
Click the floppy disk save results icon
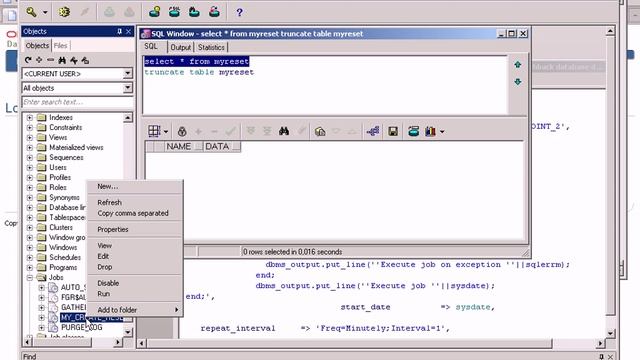(393, 131)
